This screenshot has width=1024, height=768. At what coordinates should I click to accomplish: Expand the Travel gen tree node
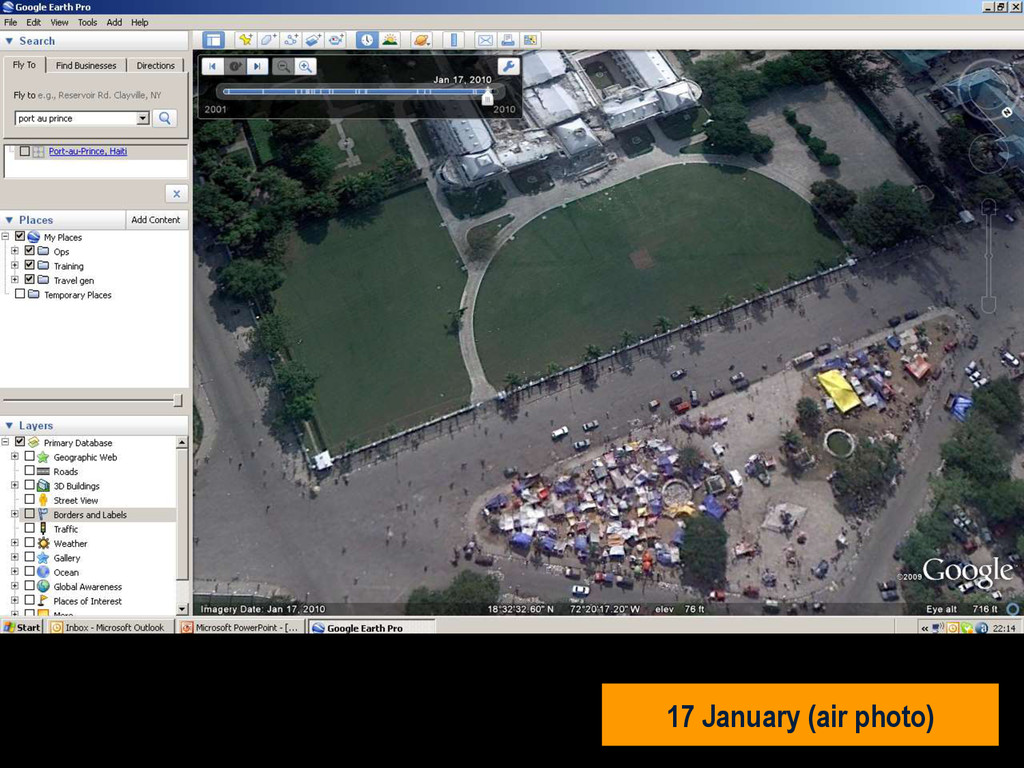(14, 280)
